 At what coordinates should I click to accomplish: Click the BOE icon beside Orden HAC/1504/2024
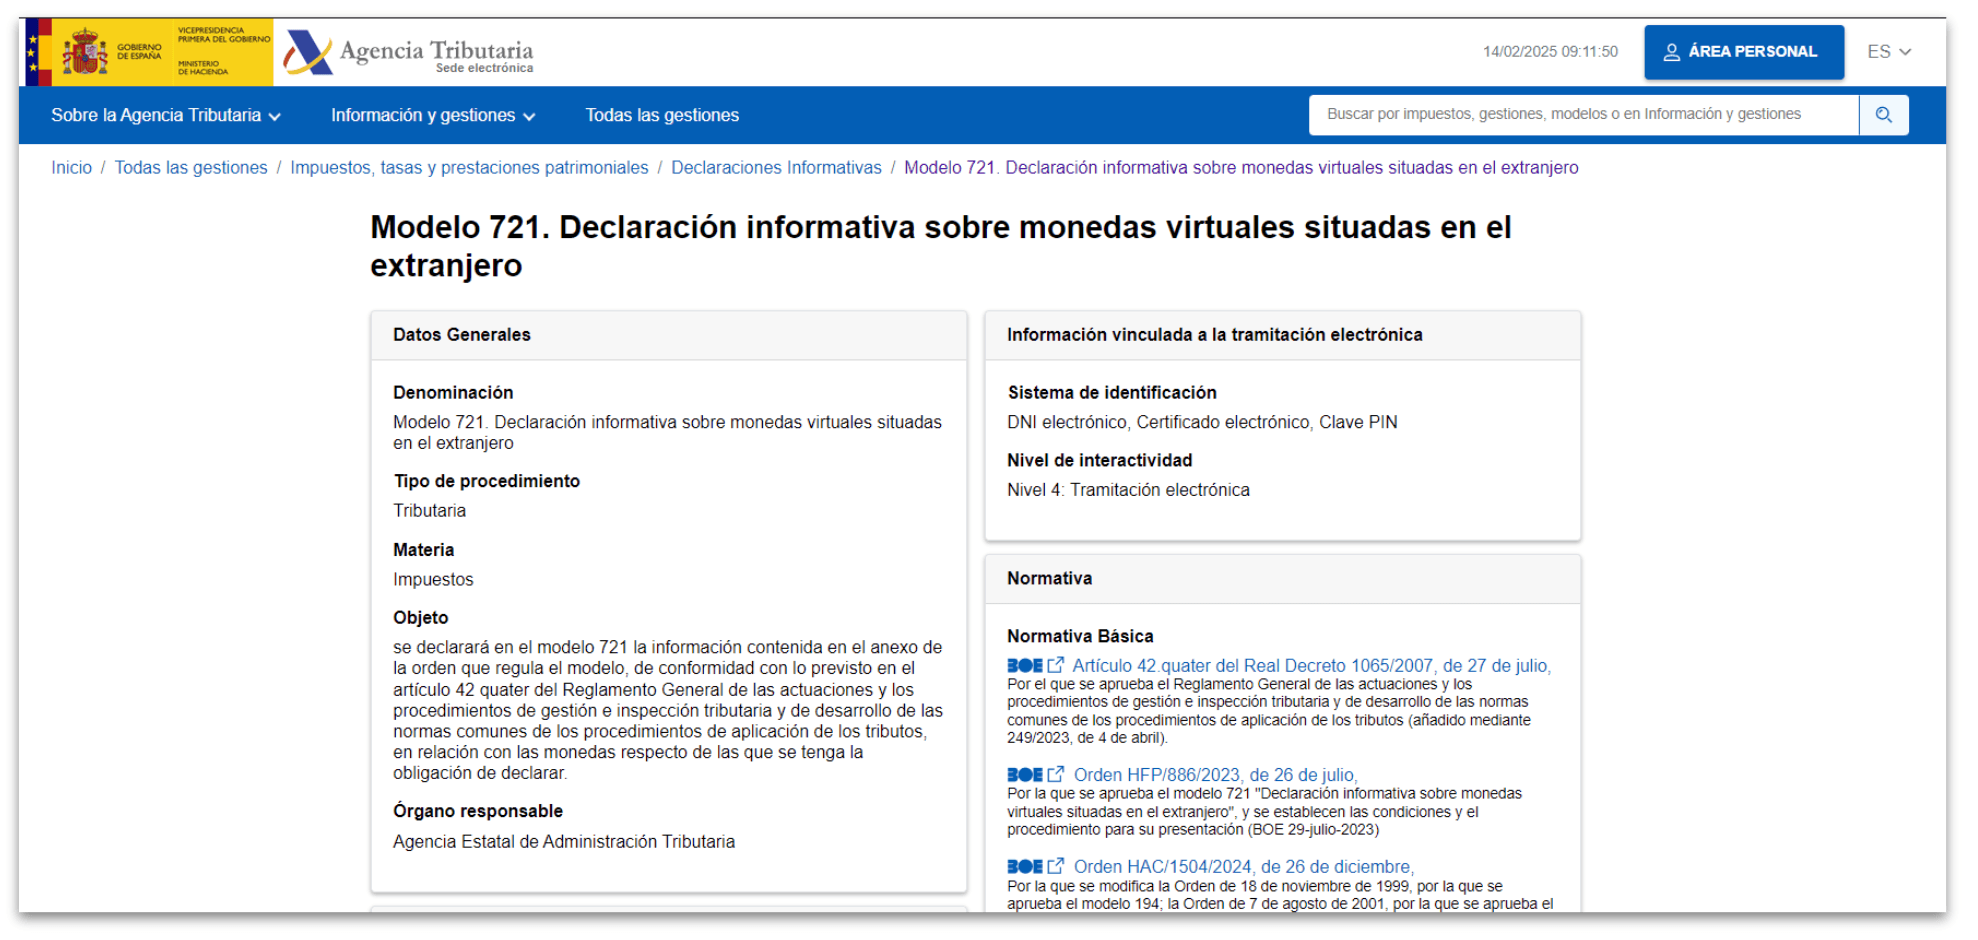coord(1022,866)
